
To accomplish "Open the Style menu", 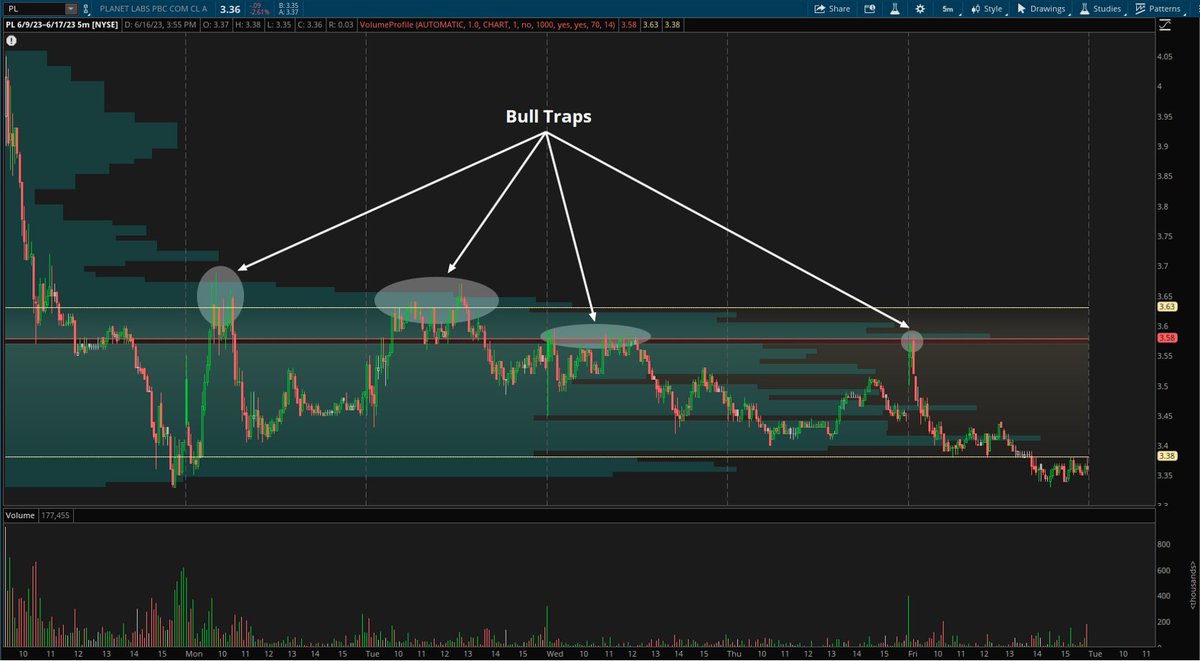I will click(987, 8).
